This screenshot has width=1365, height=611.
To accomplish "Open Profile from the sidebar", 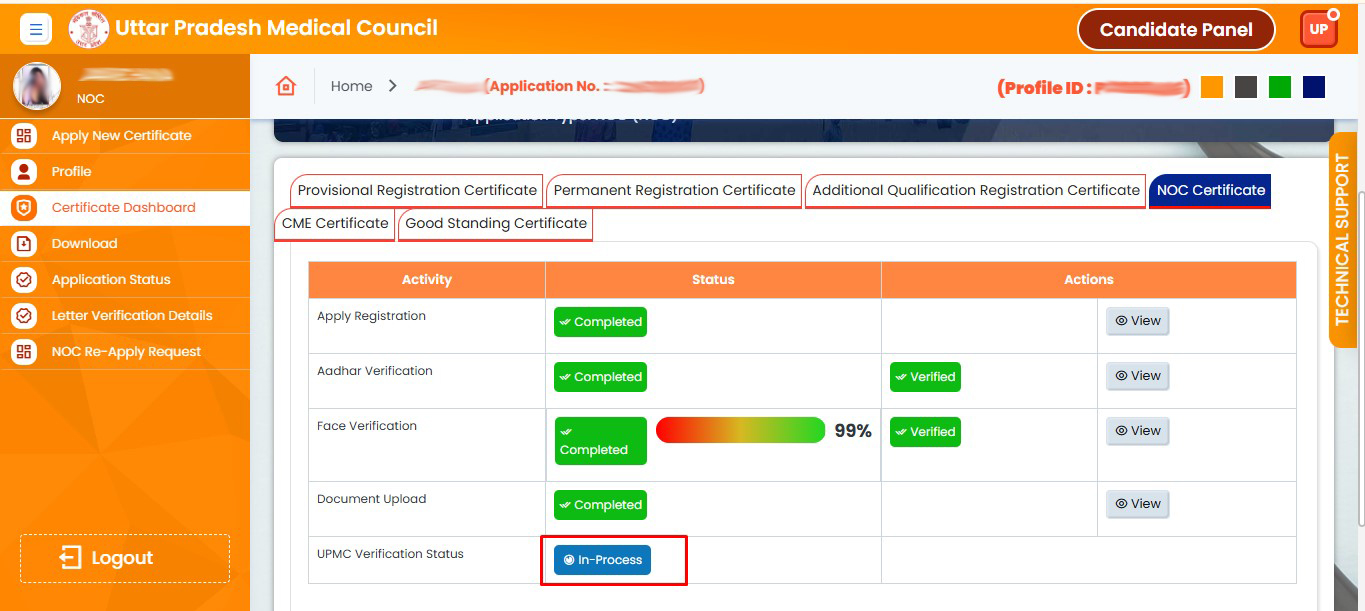I will [x=71, y=172].
